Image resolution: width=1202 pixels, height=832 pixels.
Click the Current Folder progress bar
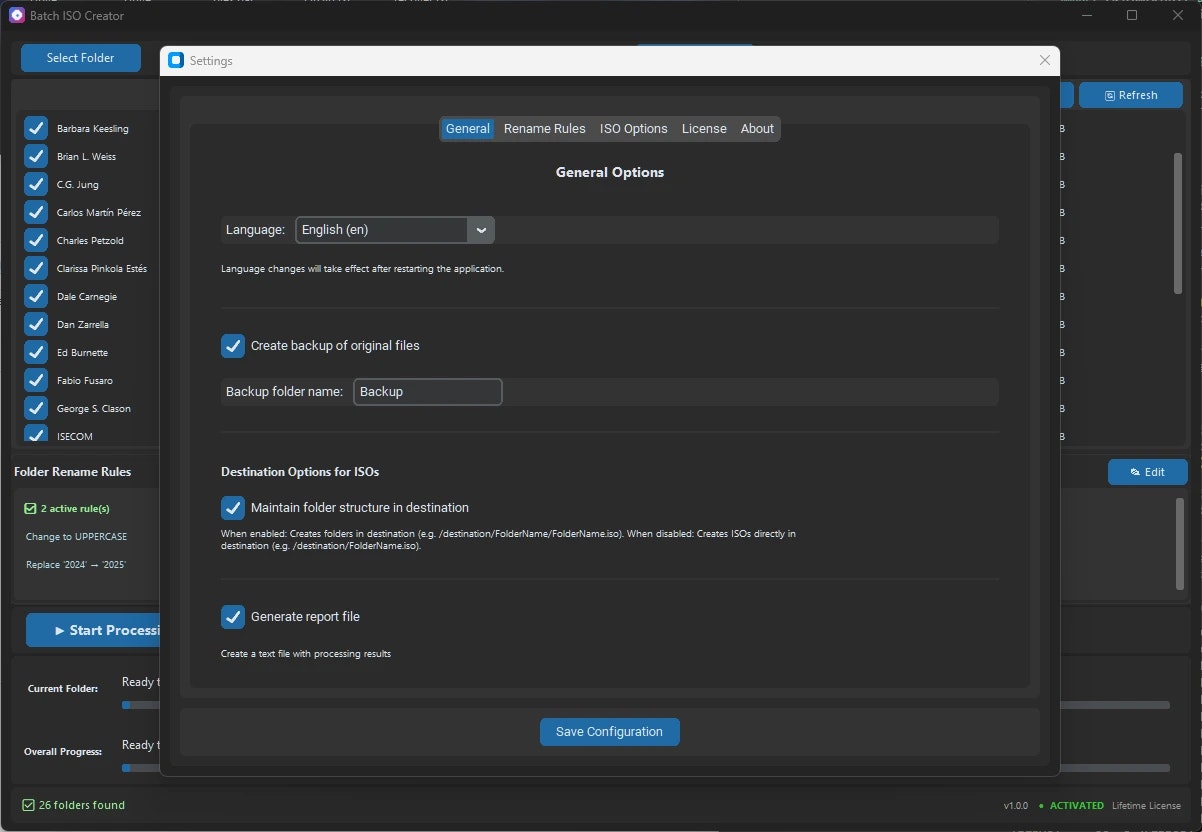[x=1115, y=705]
